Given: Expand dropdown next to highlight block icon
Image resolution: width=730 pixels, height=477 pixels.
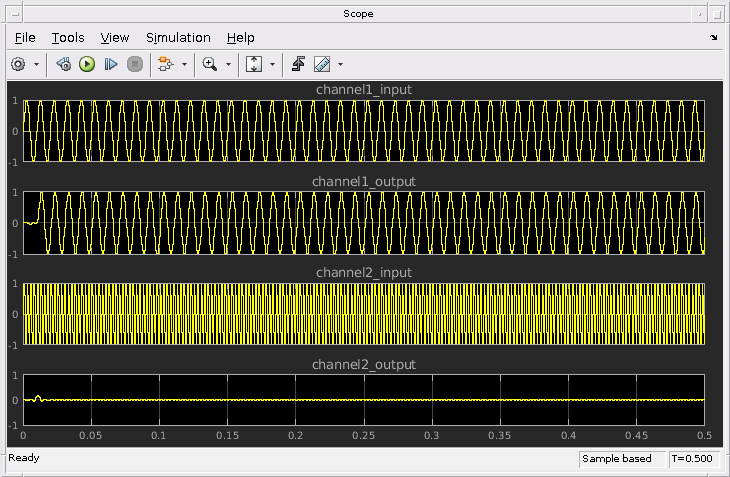Looking at the screenshot, I should 184,64.
